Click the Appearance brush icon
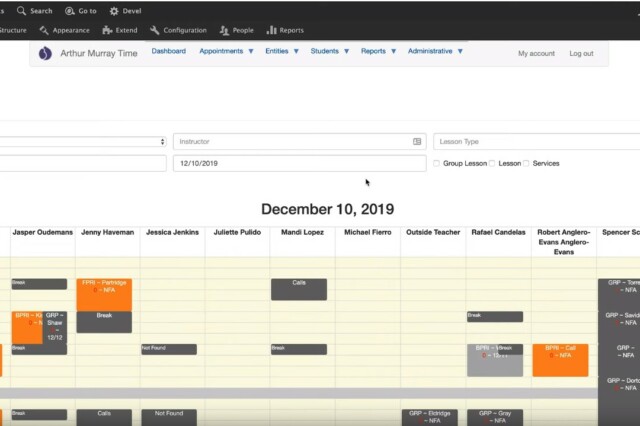 pos(44,31)
